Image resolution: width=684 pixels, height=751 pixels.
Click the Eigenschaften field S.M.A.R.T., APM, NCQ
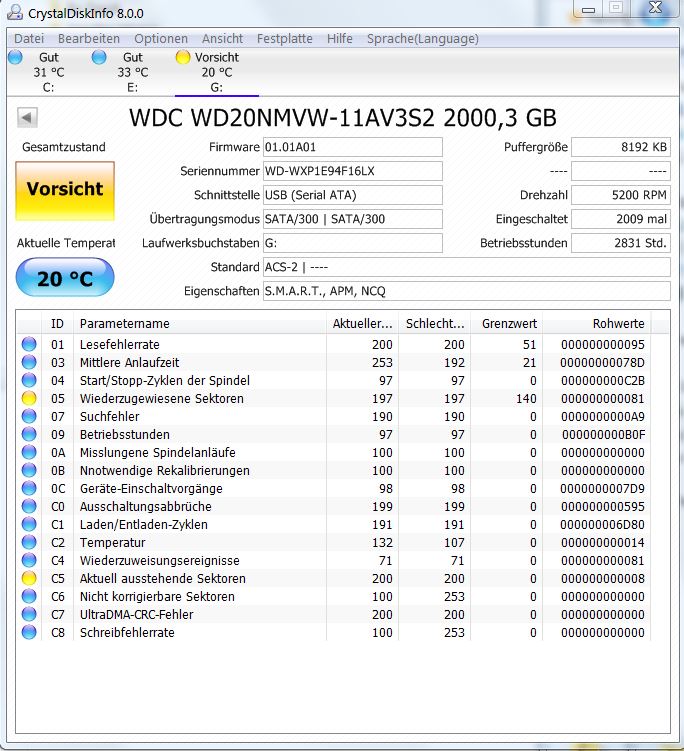click(x=467, y=291)
